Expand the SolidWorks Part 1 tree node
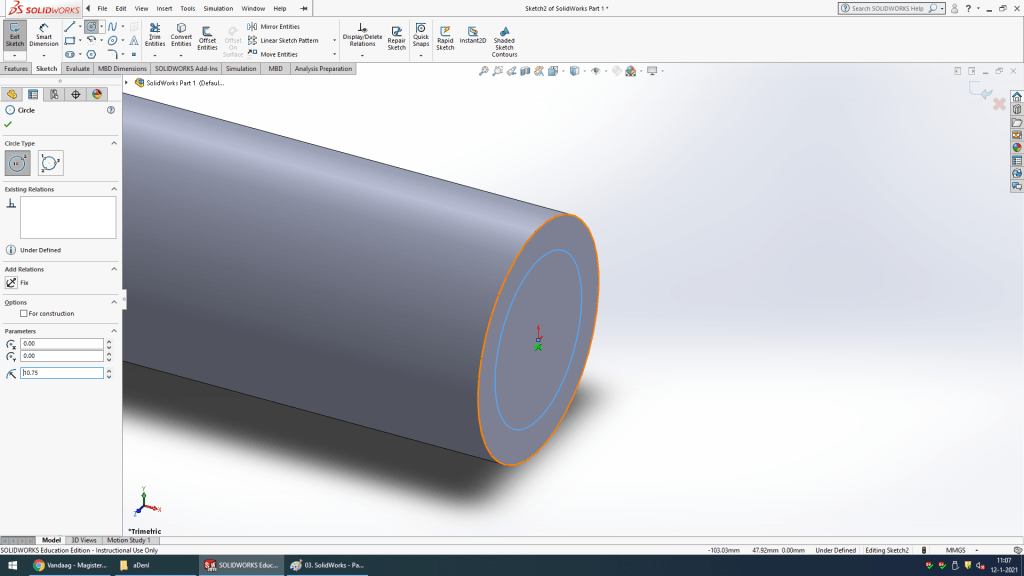The height and width of the screenshot is (576, 1024). [x=126, y=82]
